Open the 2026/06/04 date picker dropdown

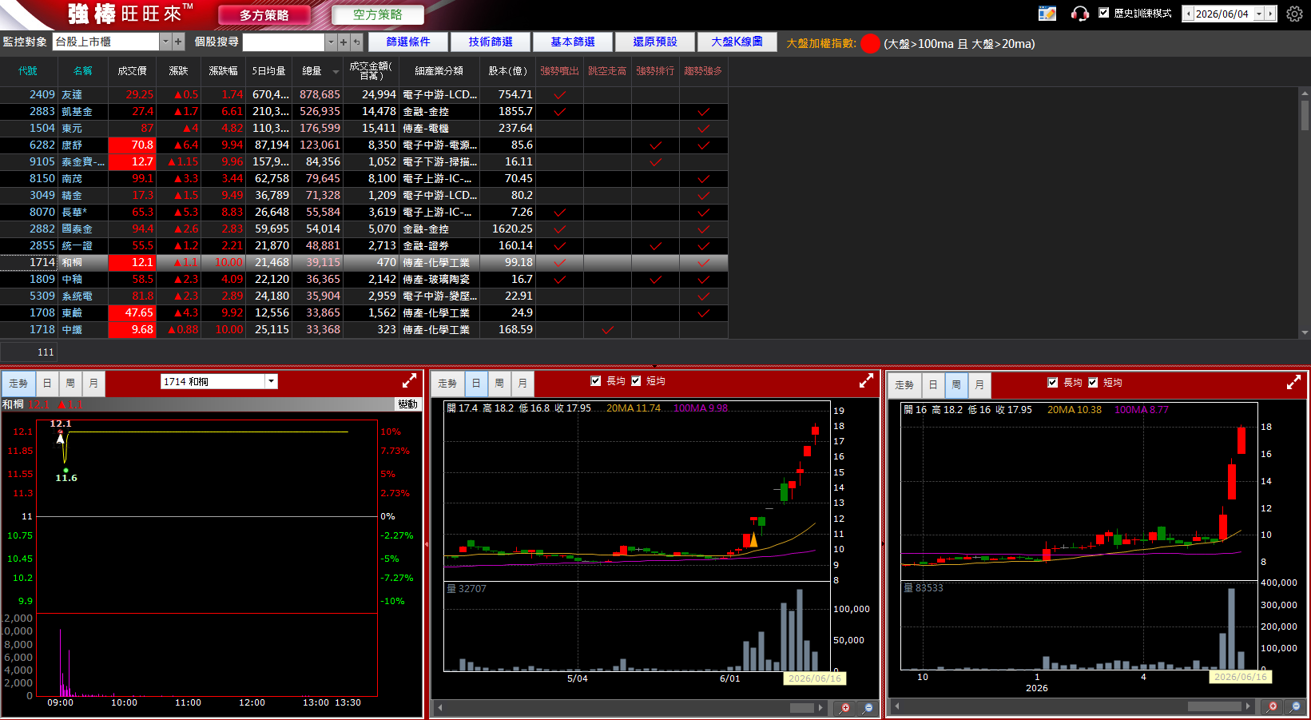pyautogui.click(x=1258, y=14)
